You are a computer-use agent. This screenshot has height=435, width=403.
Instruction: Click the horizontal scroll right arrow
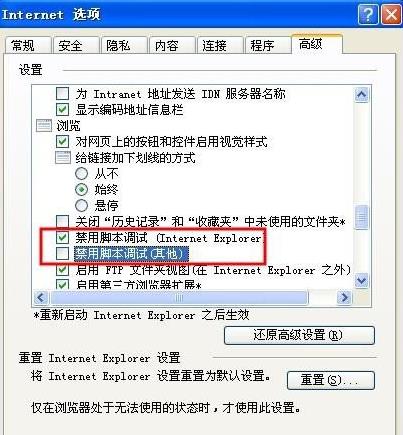344,297
